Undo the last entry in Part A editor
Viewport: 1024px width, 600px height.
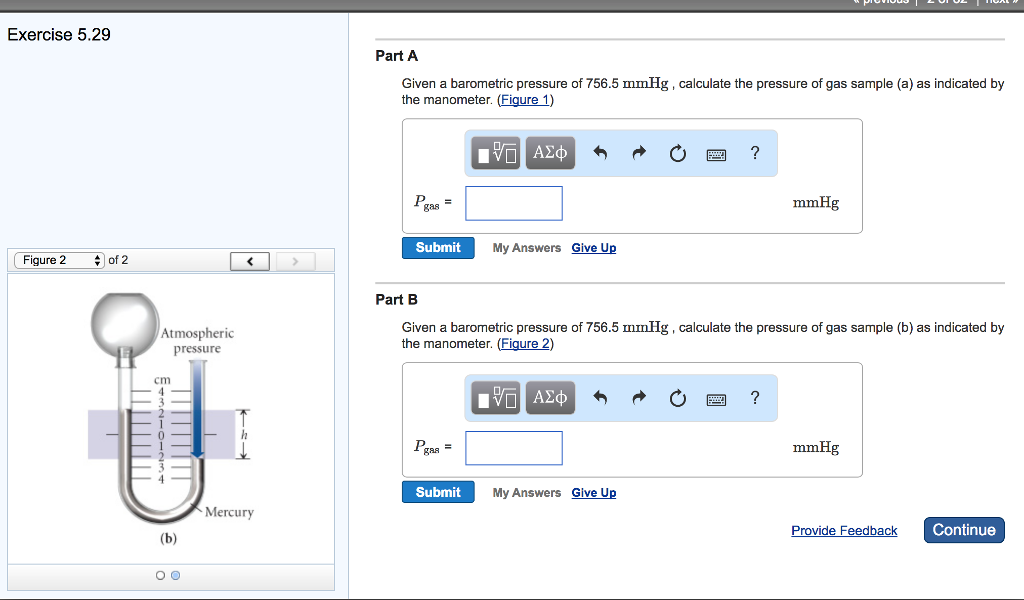(600, 152)
